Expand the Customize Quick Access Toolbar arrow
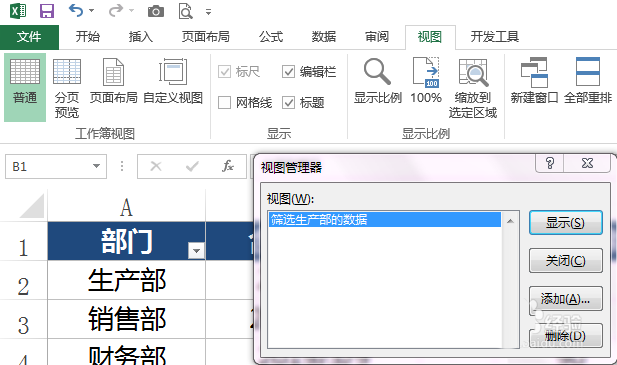 (209, 12)
